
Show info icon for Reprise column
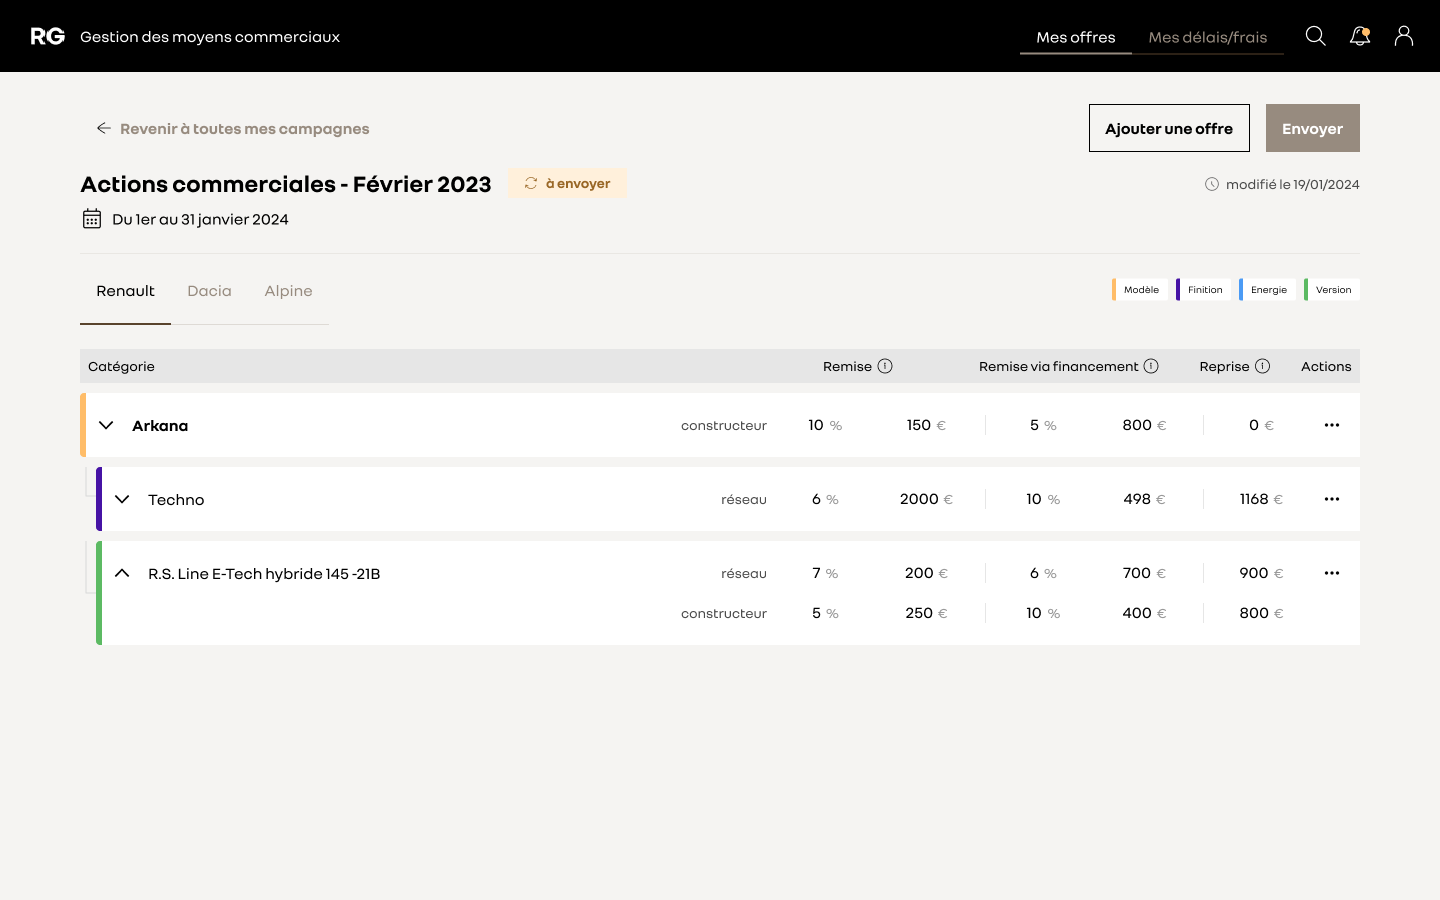[x=1263, y=366]
